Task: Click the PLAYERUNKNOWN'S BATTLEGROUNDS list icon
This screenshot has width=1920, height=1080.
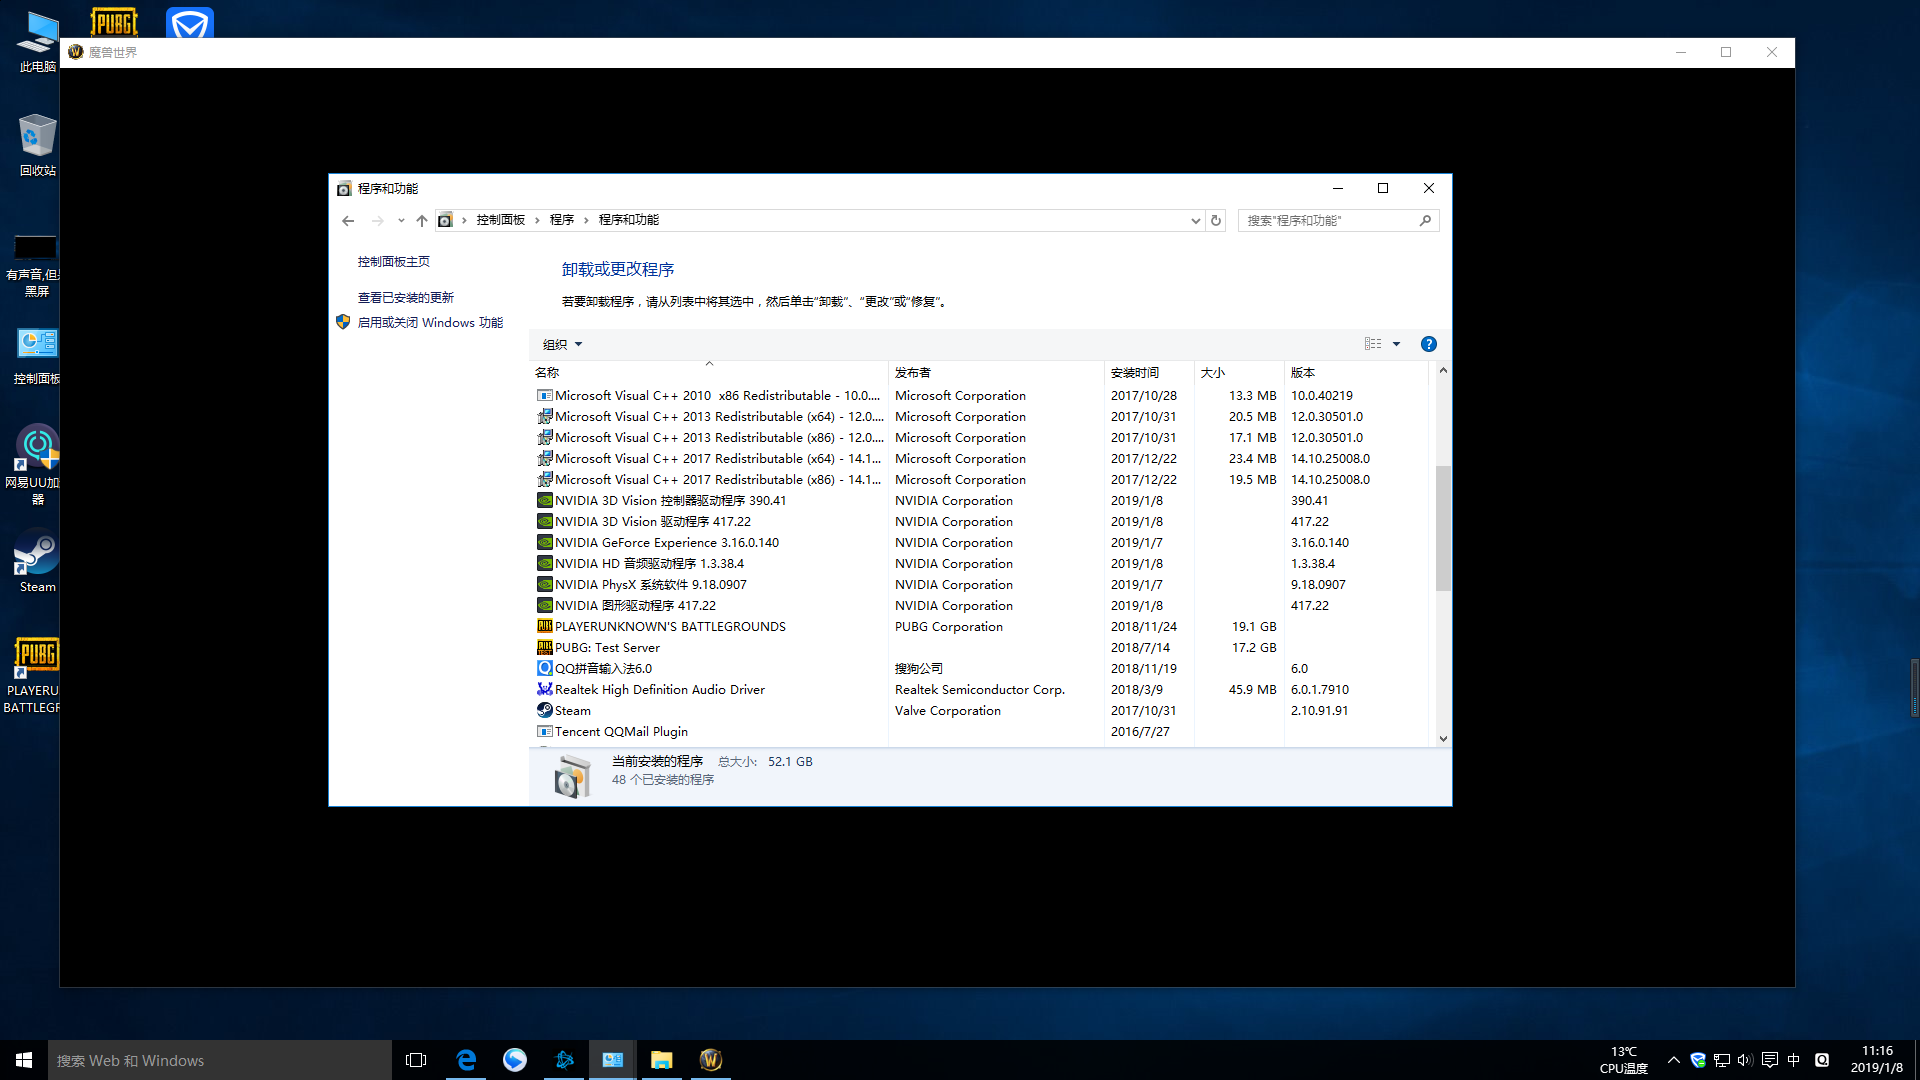Action: (x=545, y=626)
